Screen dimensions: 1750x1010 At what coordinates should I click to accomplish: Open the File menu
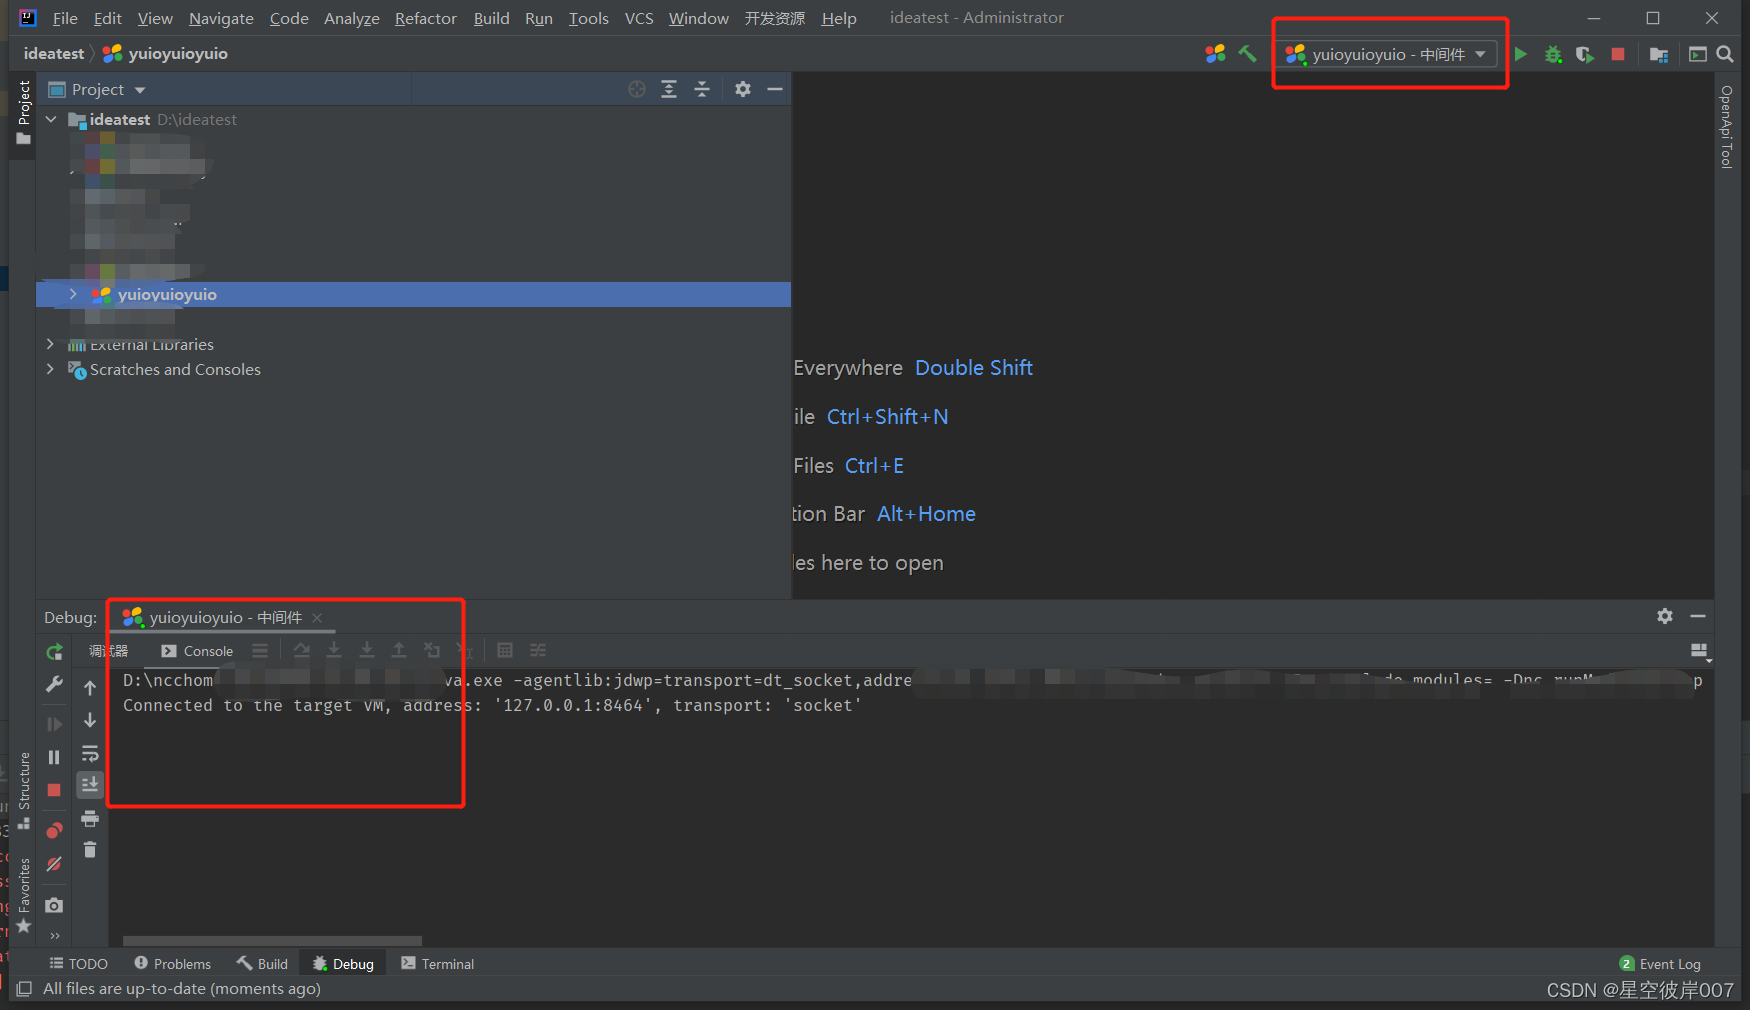[x=65, y=18]
